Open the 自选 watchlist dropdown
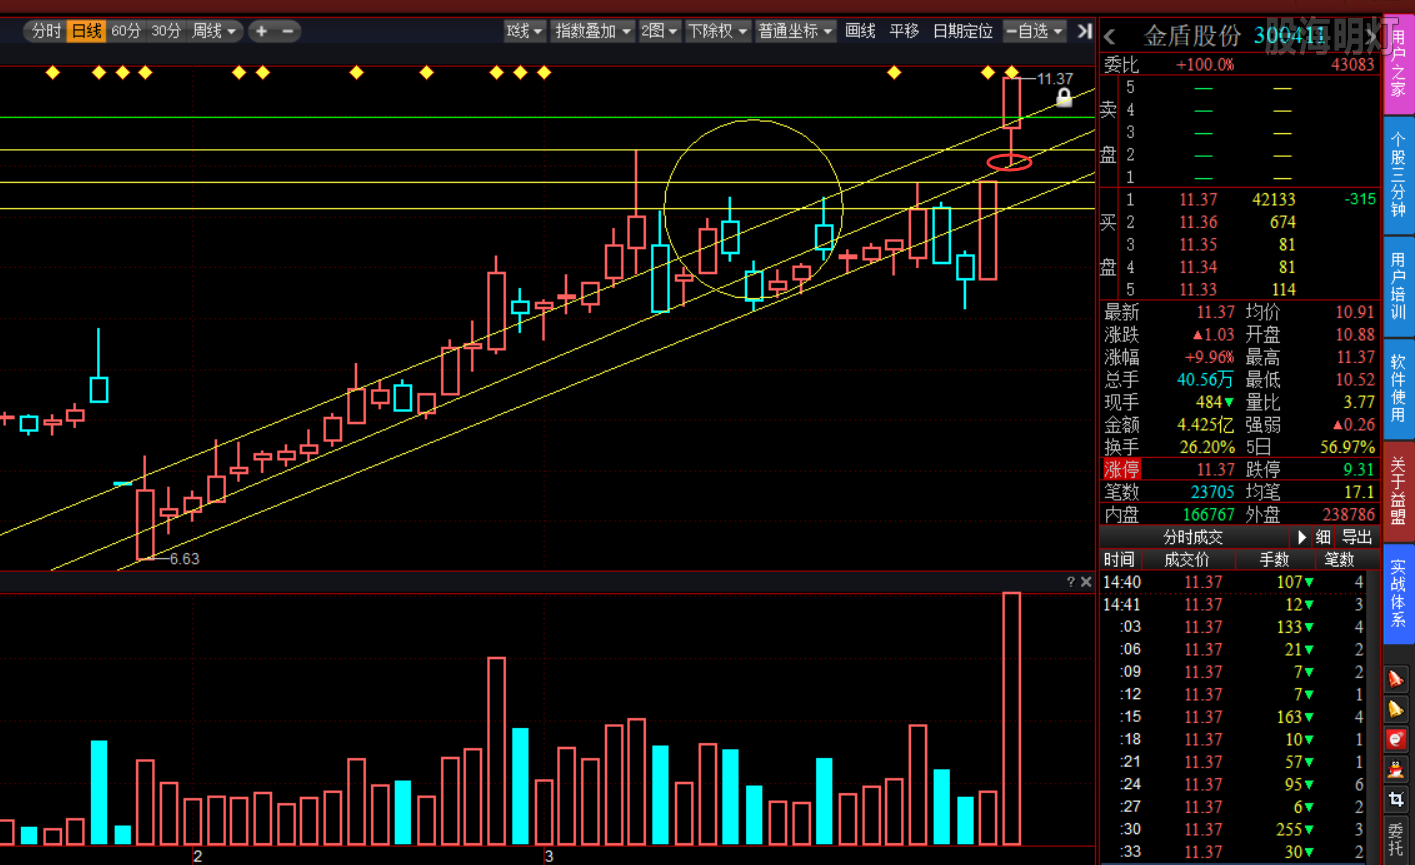This screenshot has height=865, width=1415. point(1034,31)
